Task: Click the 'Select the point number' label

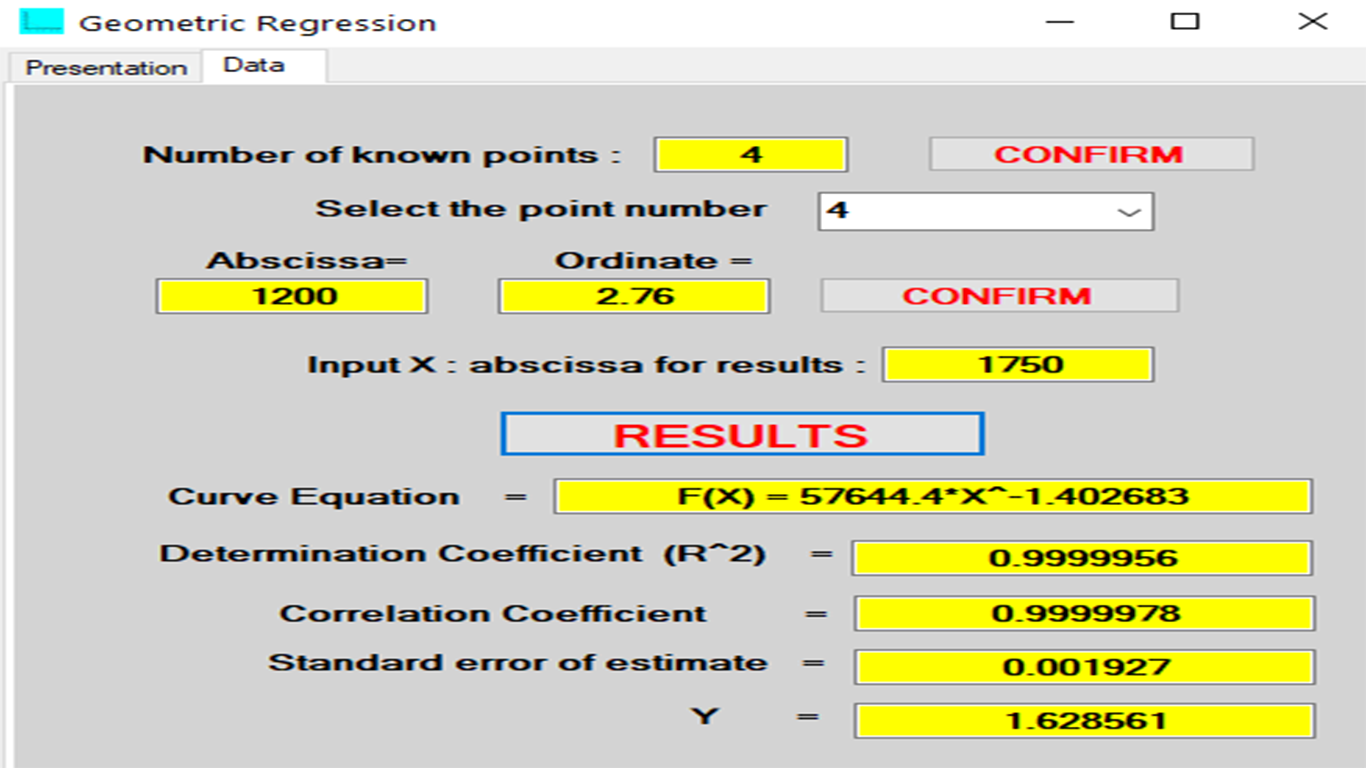Action: [x=542, y=210]
